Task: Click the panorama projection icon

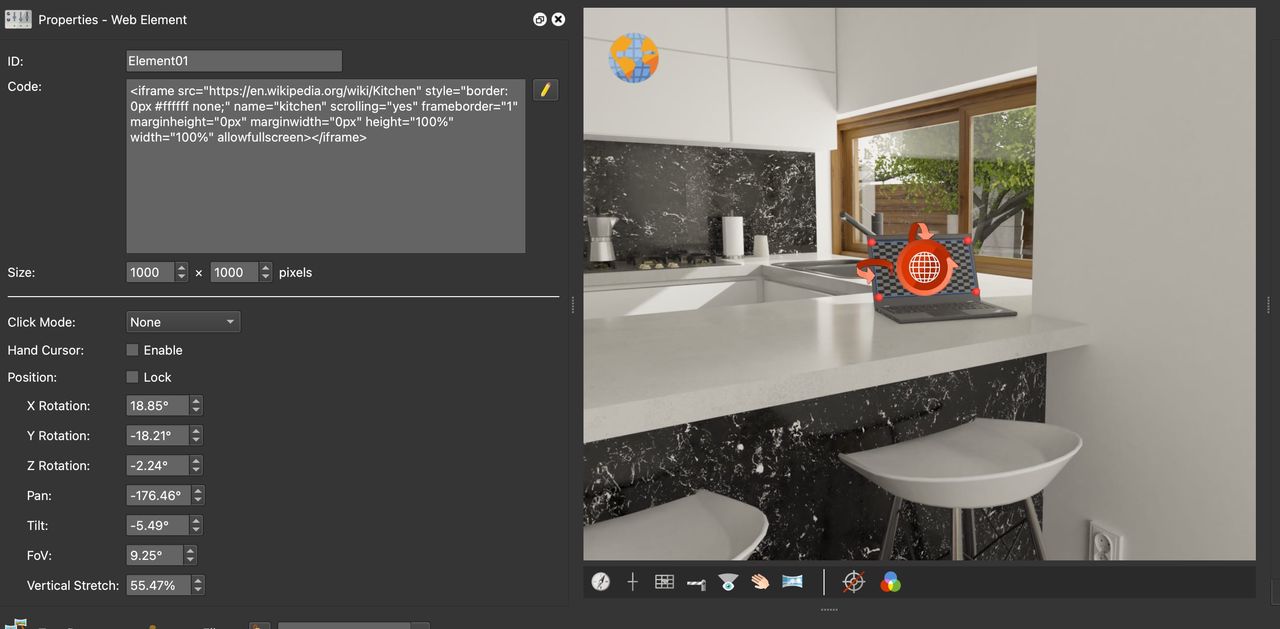Action: tap(793, 581)
